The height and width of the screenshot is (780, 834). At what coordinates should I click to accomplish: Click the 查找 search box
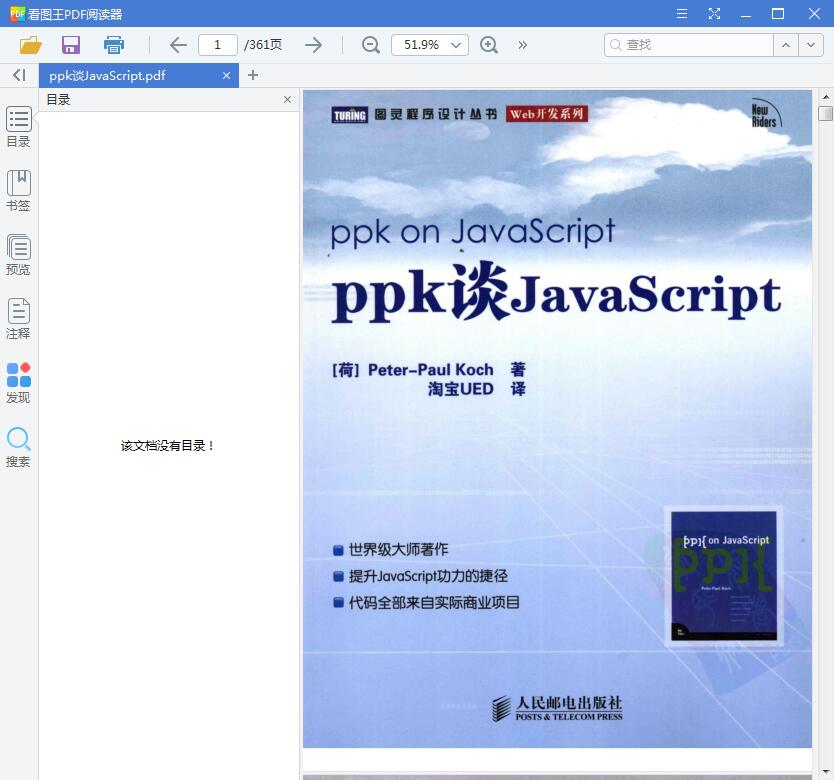[688, 45]
